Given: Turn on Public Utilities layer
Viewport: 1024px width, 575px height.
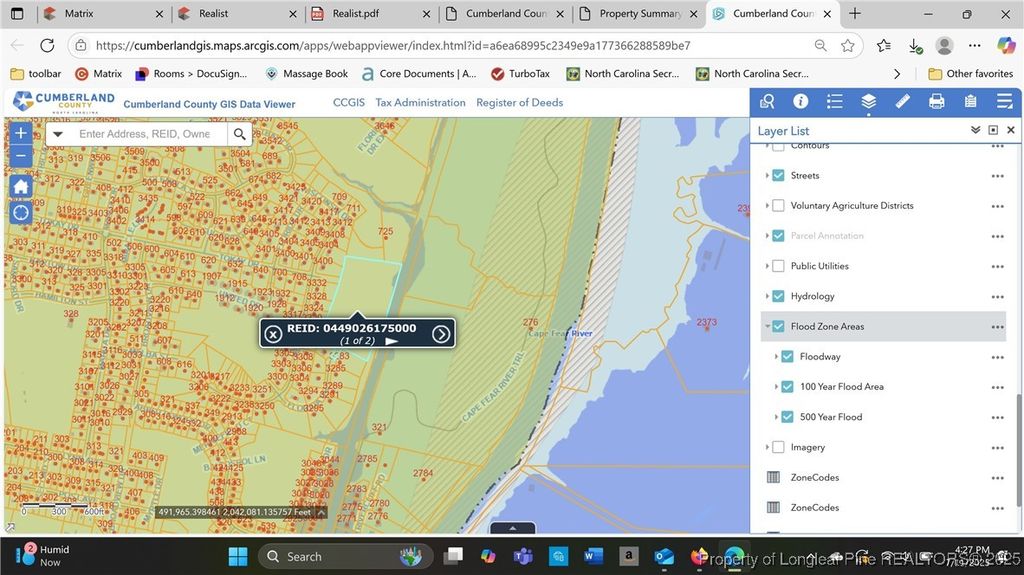Looking at the screenshot, I should (778, 266).
